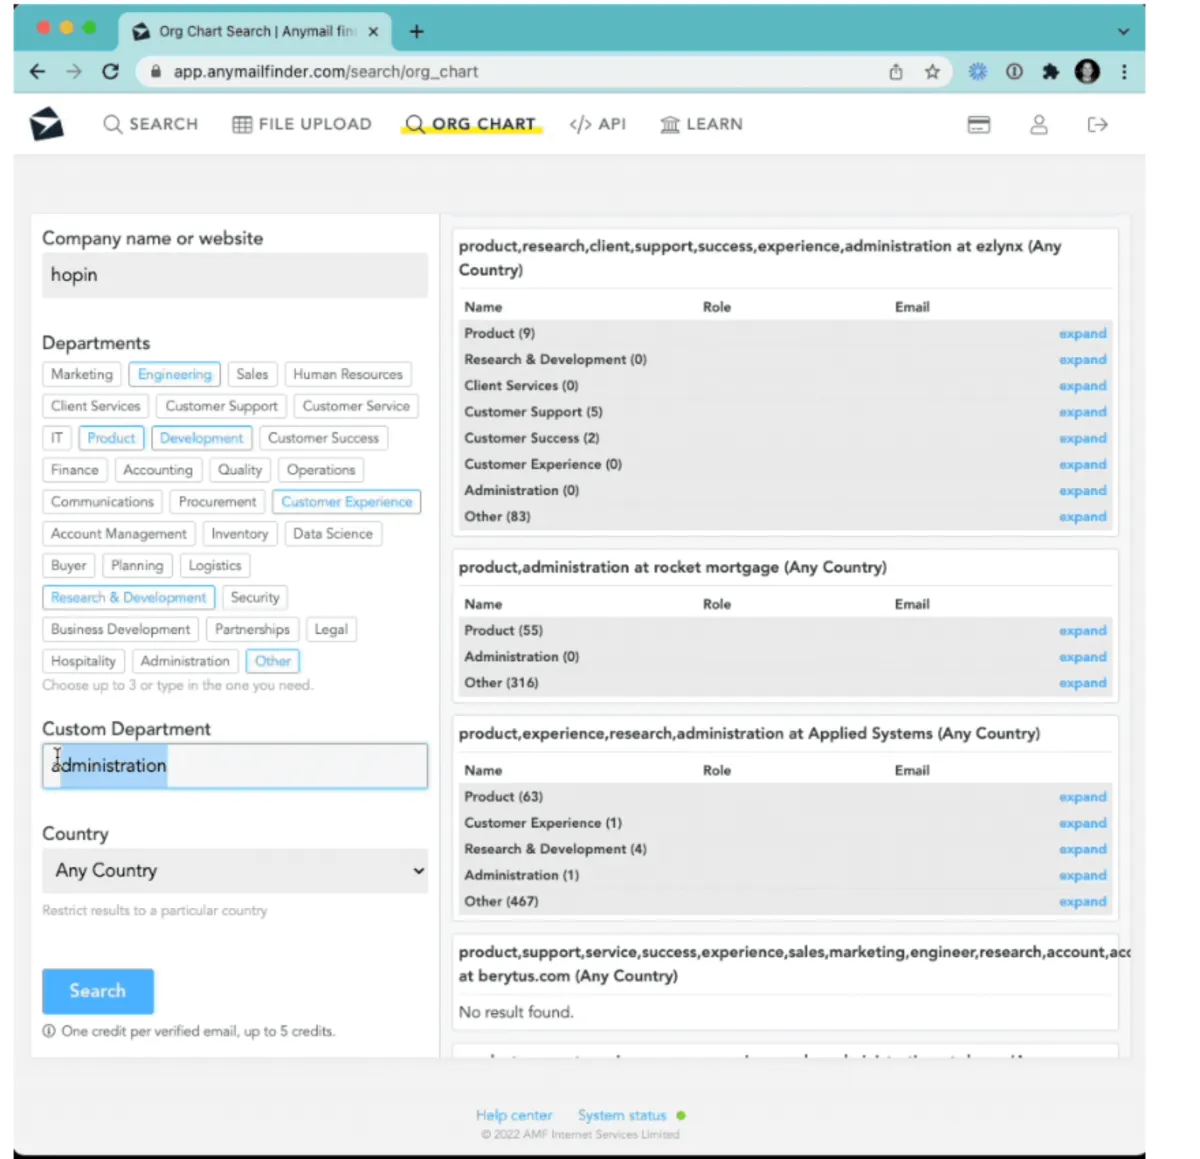
Task: Deselect the Engineering department tag
Action: pyautogui.click(x=175, y=374)
